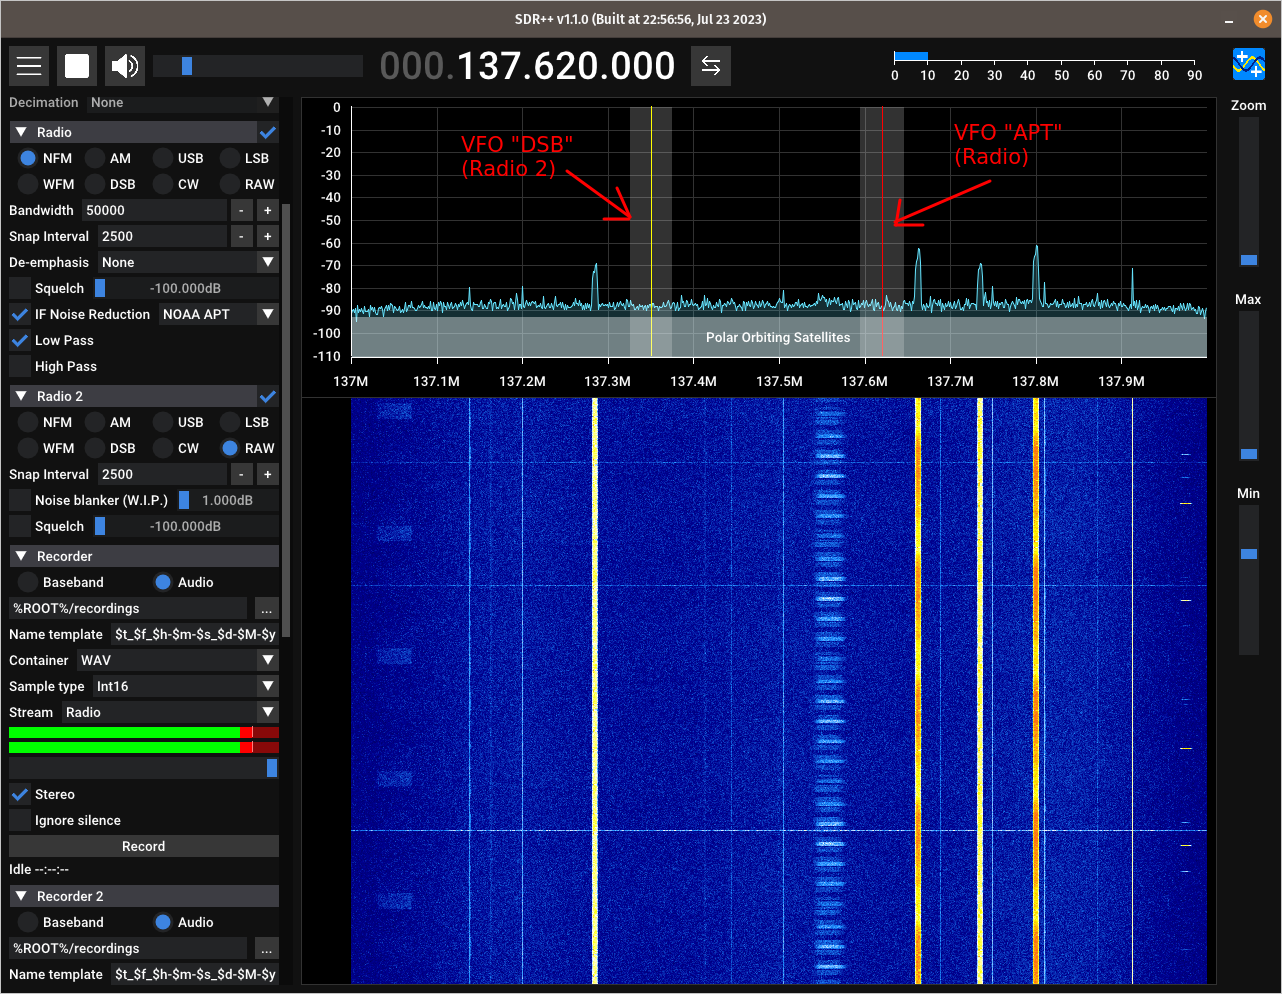Stop the SDR with the stop button
The width and height of the screenshot is (1282, 994).
pos(77,66)
